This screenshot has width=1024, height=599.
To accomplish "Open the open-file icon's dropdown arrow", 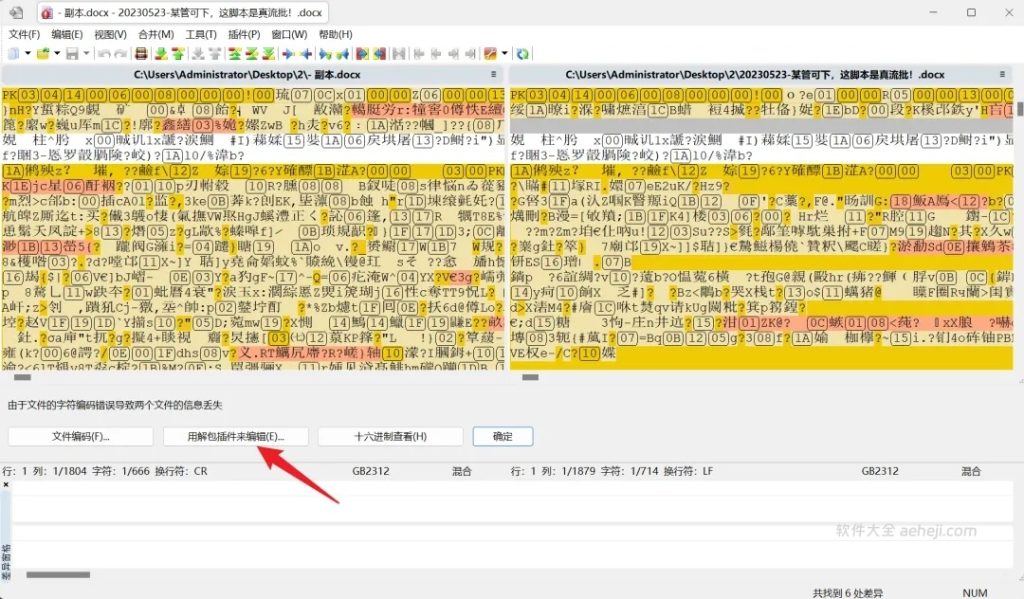I will click(x=57, y=51).
